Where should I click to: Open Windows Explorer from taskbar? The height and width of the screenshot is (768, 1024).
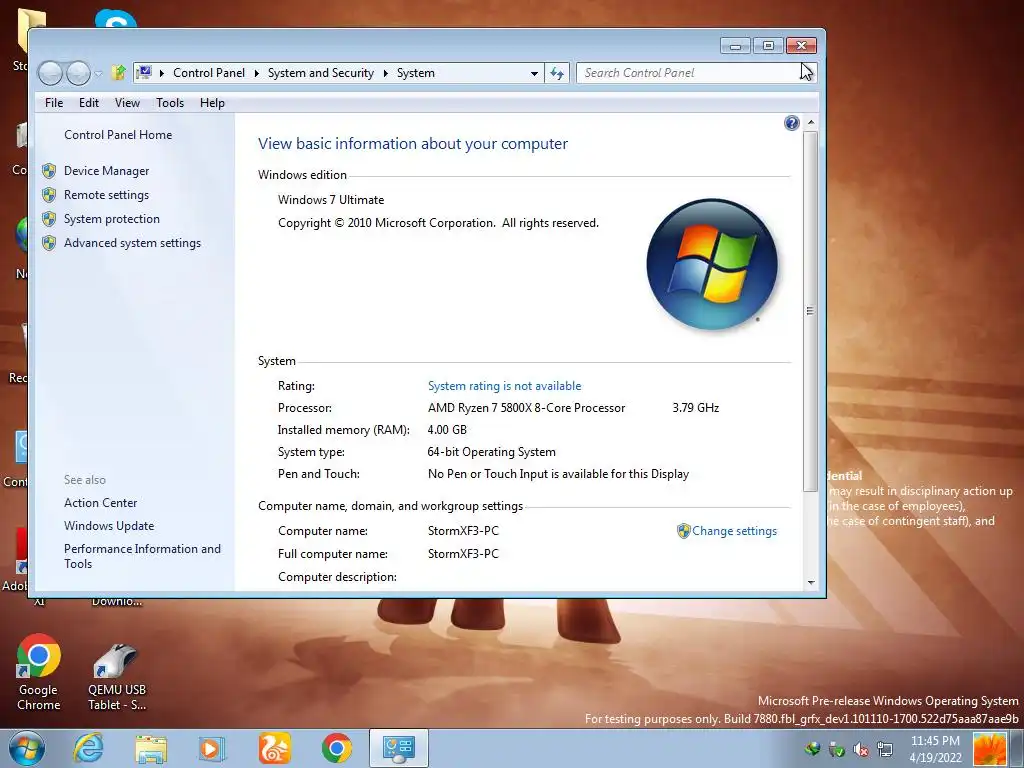coord(151,748)
